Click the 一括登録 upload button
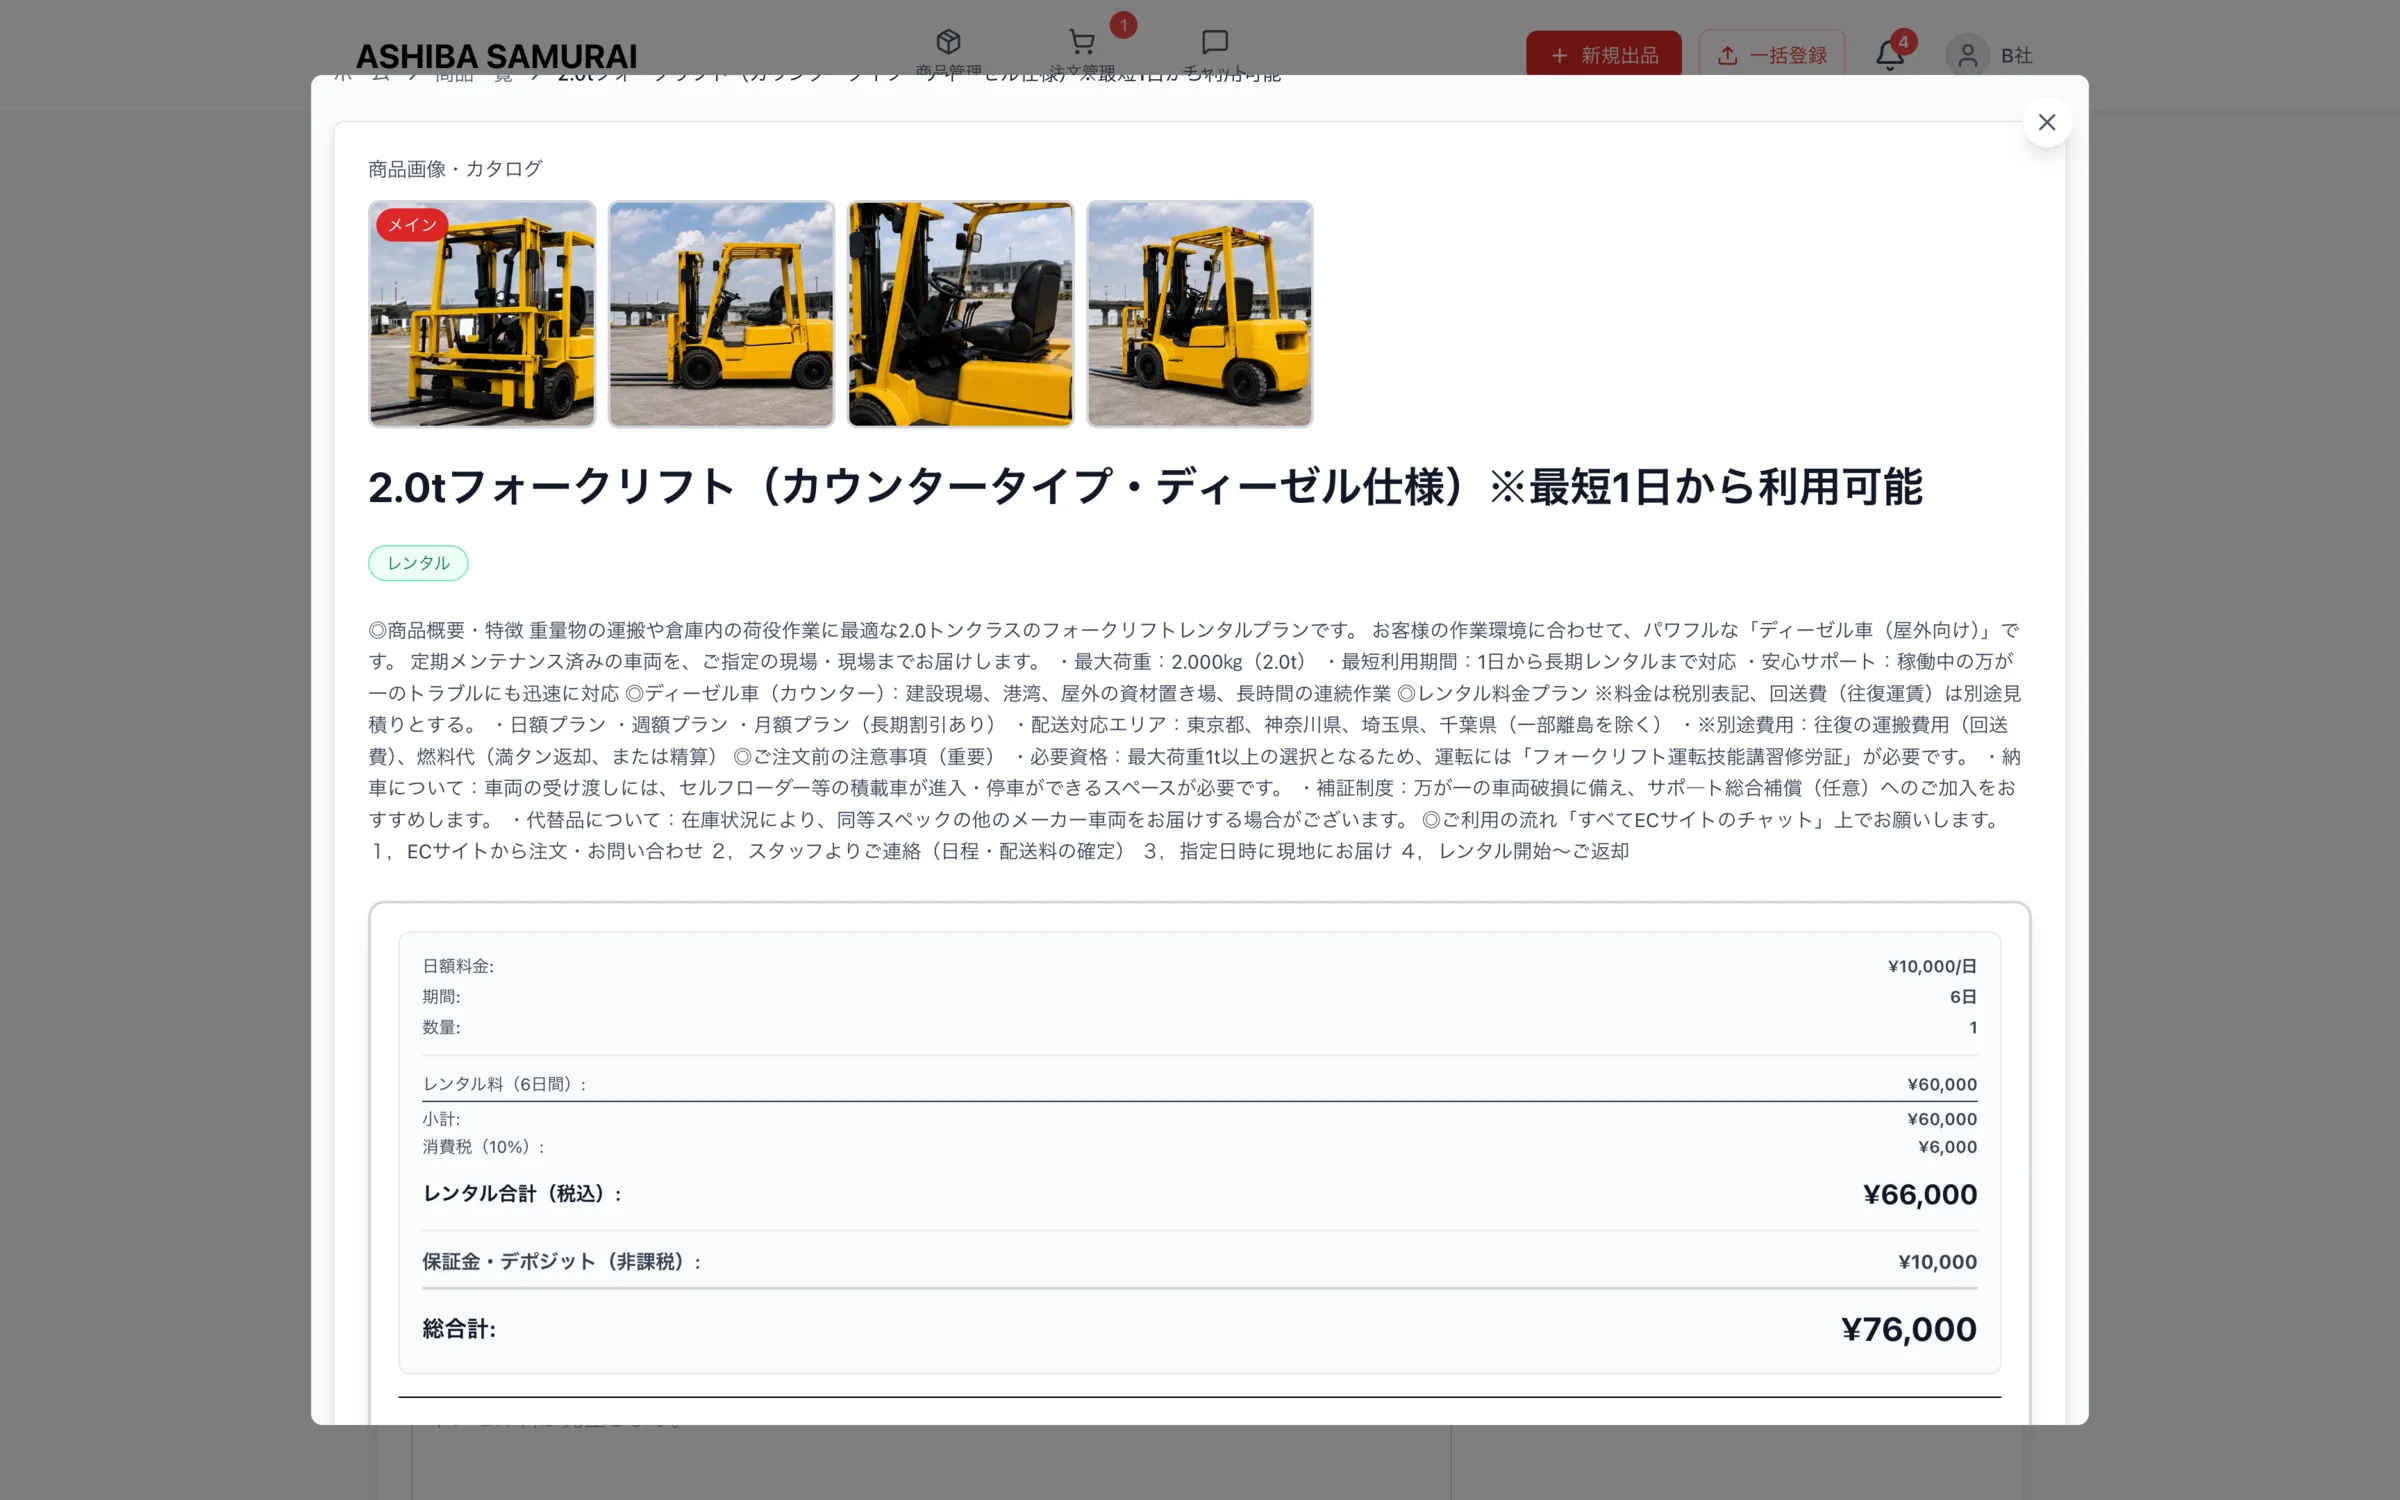 pos(1771,55)
